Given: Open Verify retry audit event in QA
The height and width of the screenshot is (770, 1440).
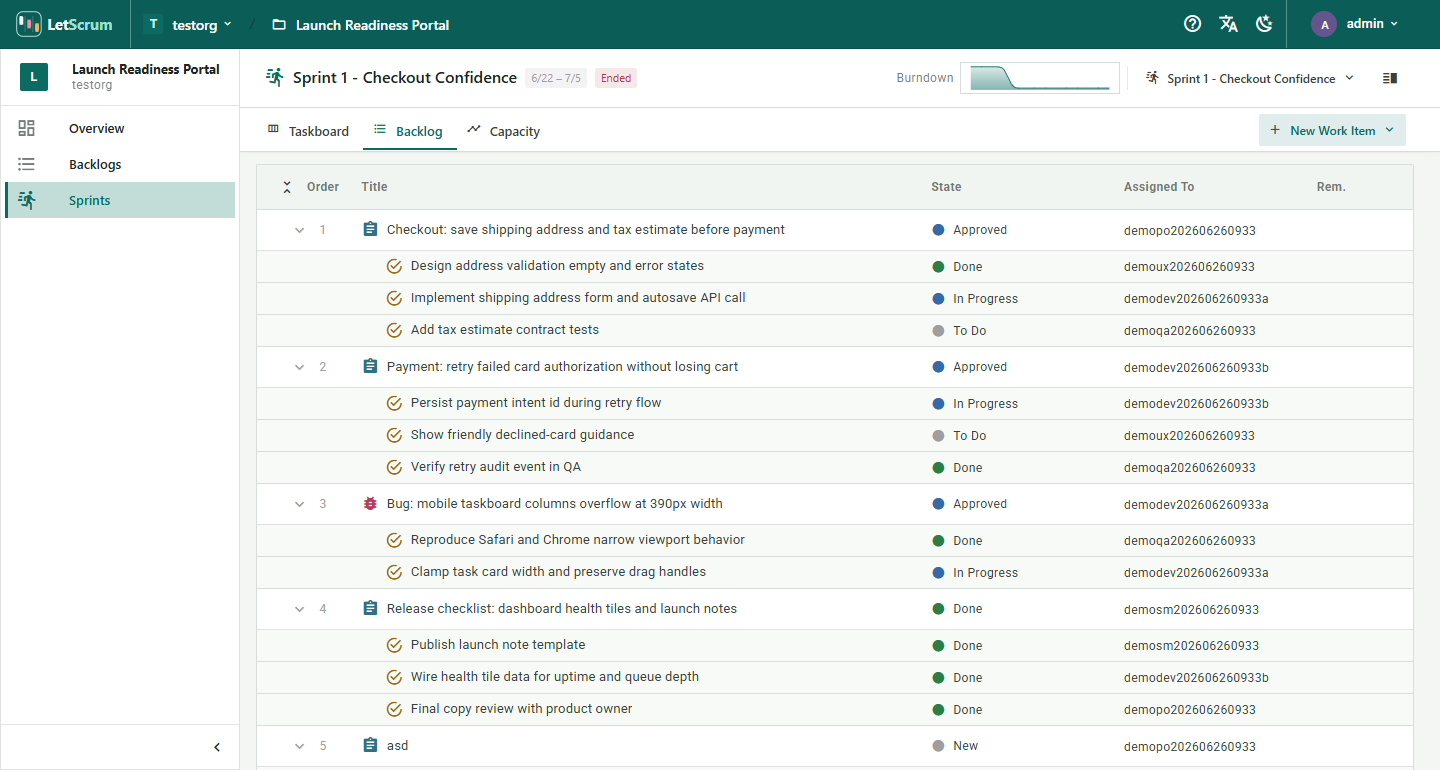Looking at the screenshot, I should 496,467.
